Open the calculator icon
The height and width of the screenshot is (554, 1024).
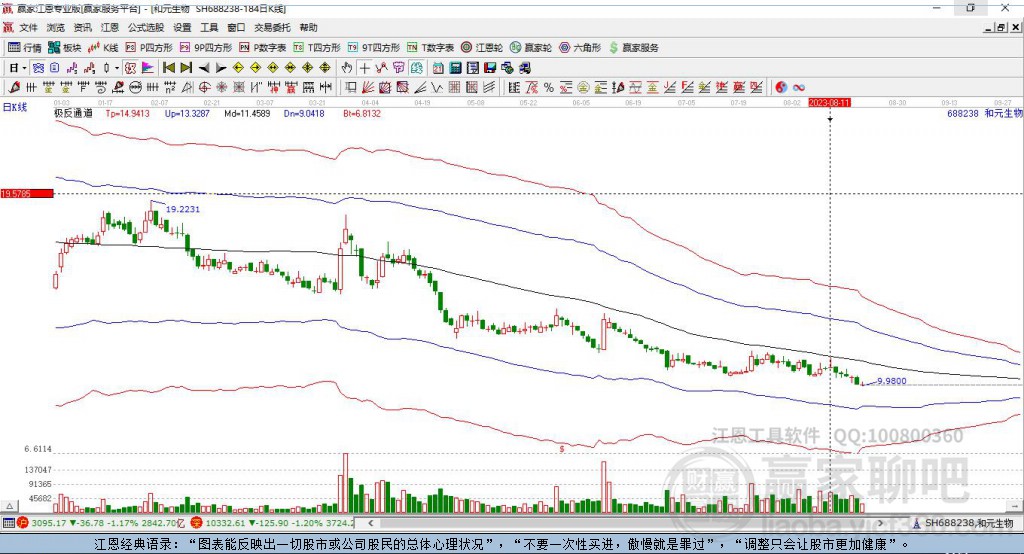[455, 68]
